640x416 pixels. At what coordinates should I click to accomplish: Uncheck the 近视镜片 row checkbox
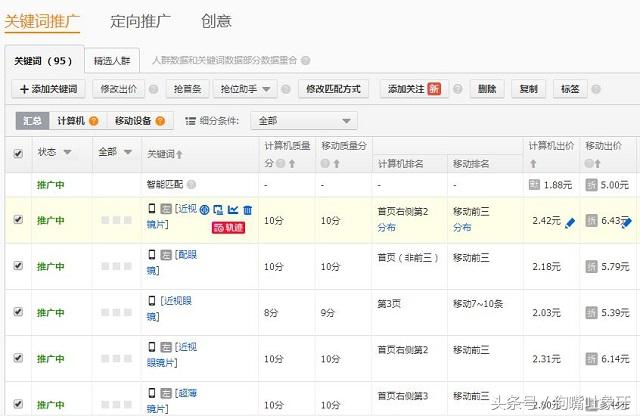(18, 220)
